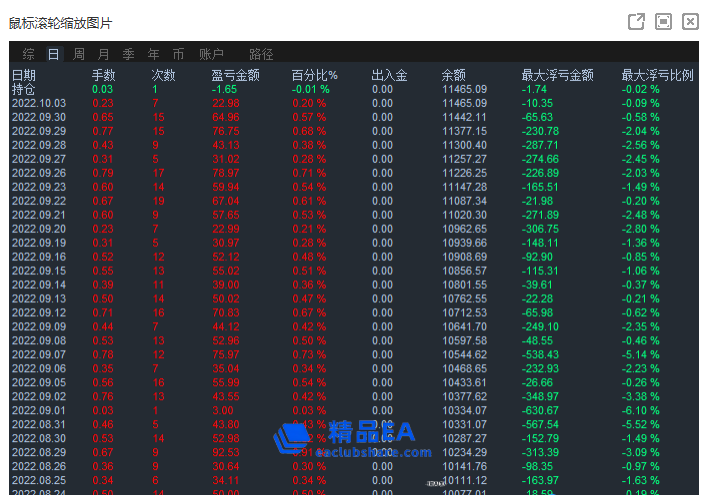Switch to the 综 summary tab
This screenshot has height=495, width=706.
pos(28,54)
